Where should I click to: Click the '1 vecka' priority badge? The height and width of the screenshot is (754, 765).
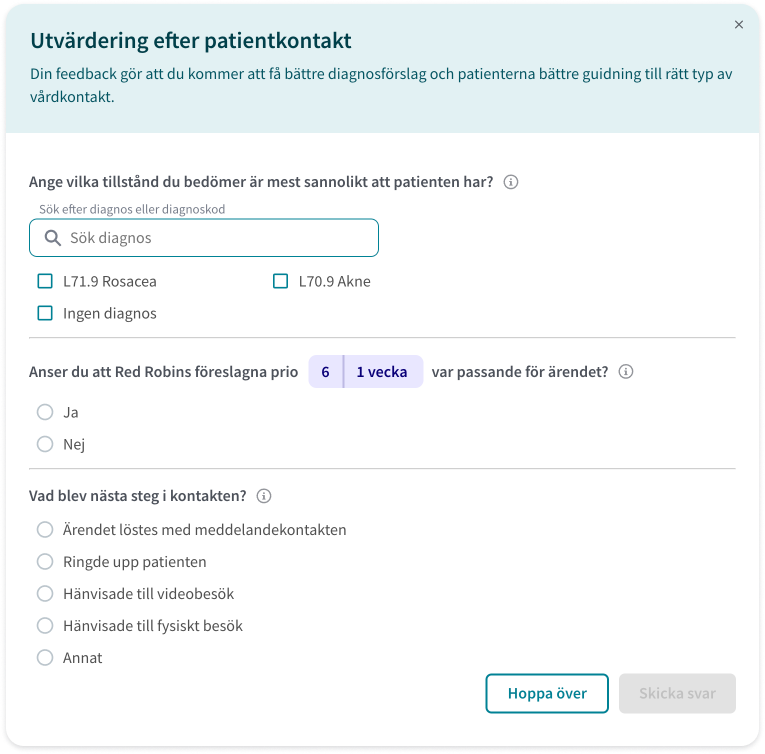383,372
